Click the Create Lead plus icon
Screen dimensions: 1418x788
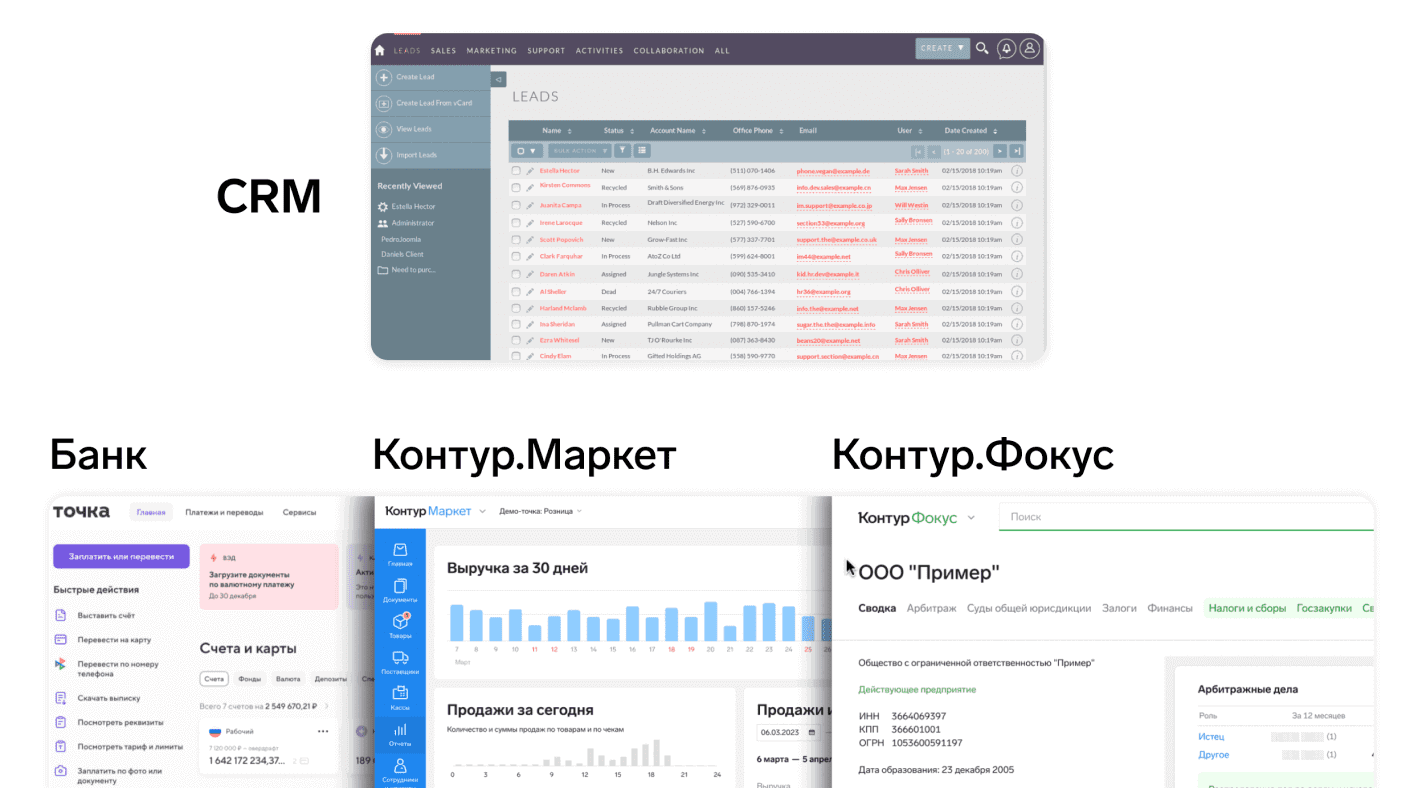[383, 77]
